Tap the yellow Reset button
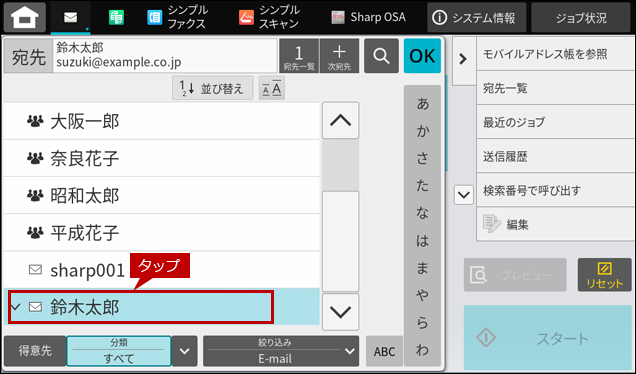636x374 pixels. pyautogui.click(x=604, y=275)
